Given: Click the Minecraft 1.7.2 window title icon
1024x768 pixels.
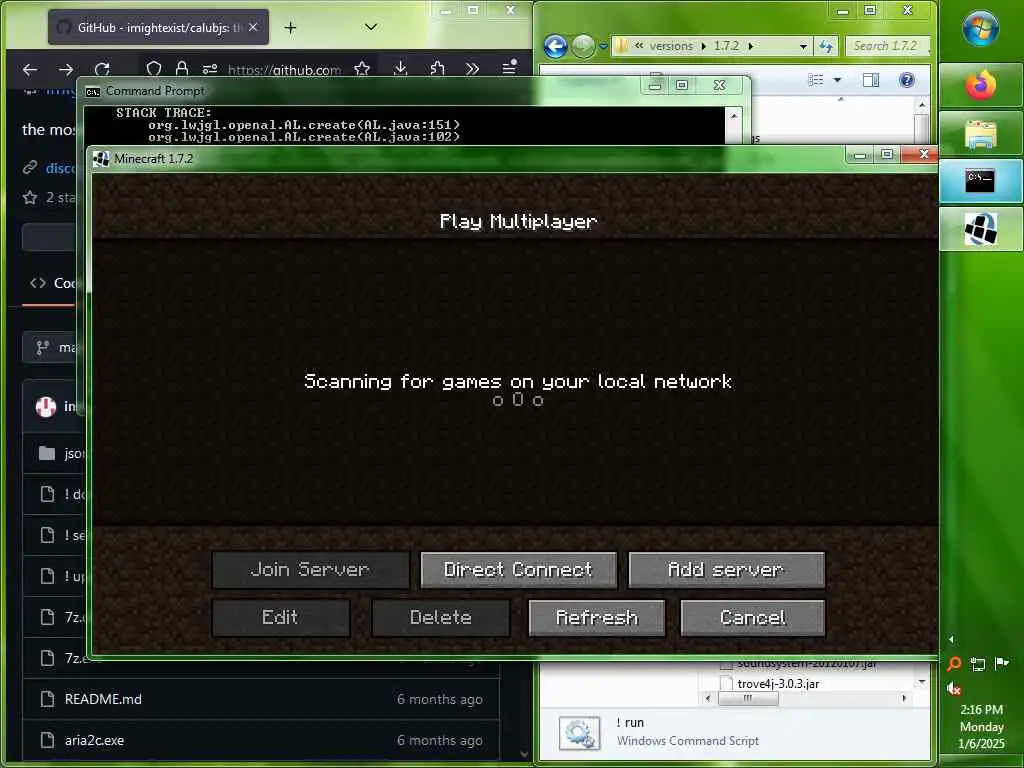Looking at the screenshot, I should (x=101, y=159).
